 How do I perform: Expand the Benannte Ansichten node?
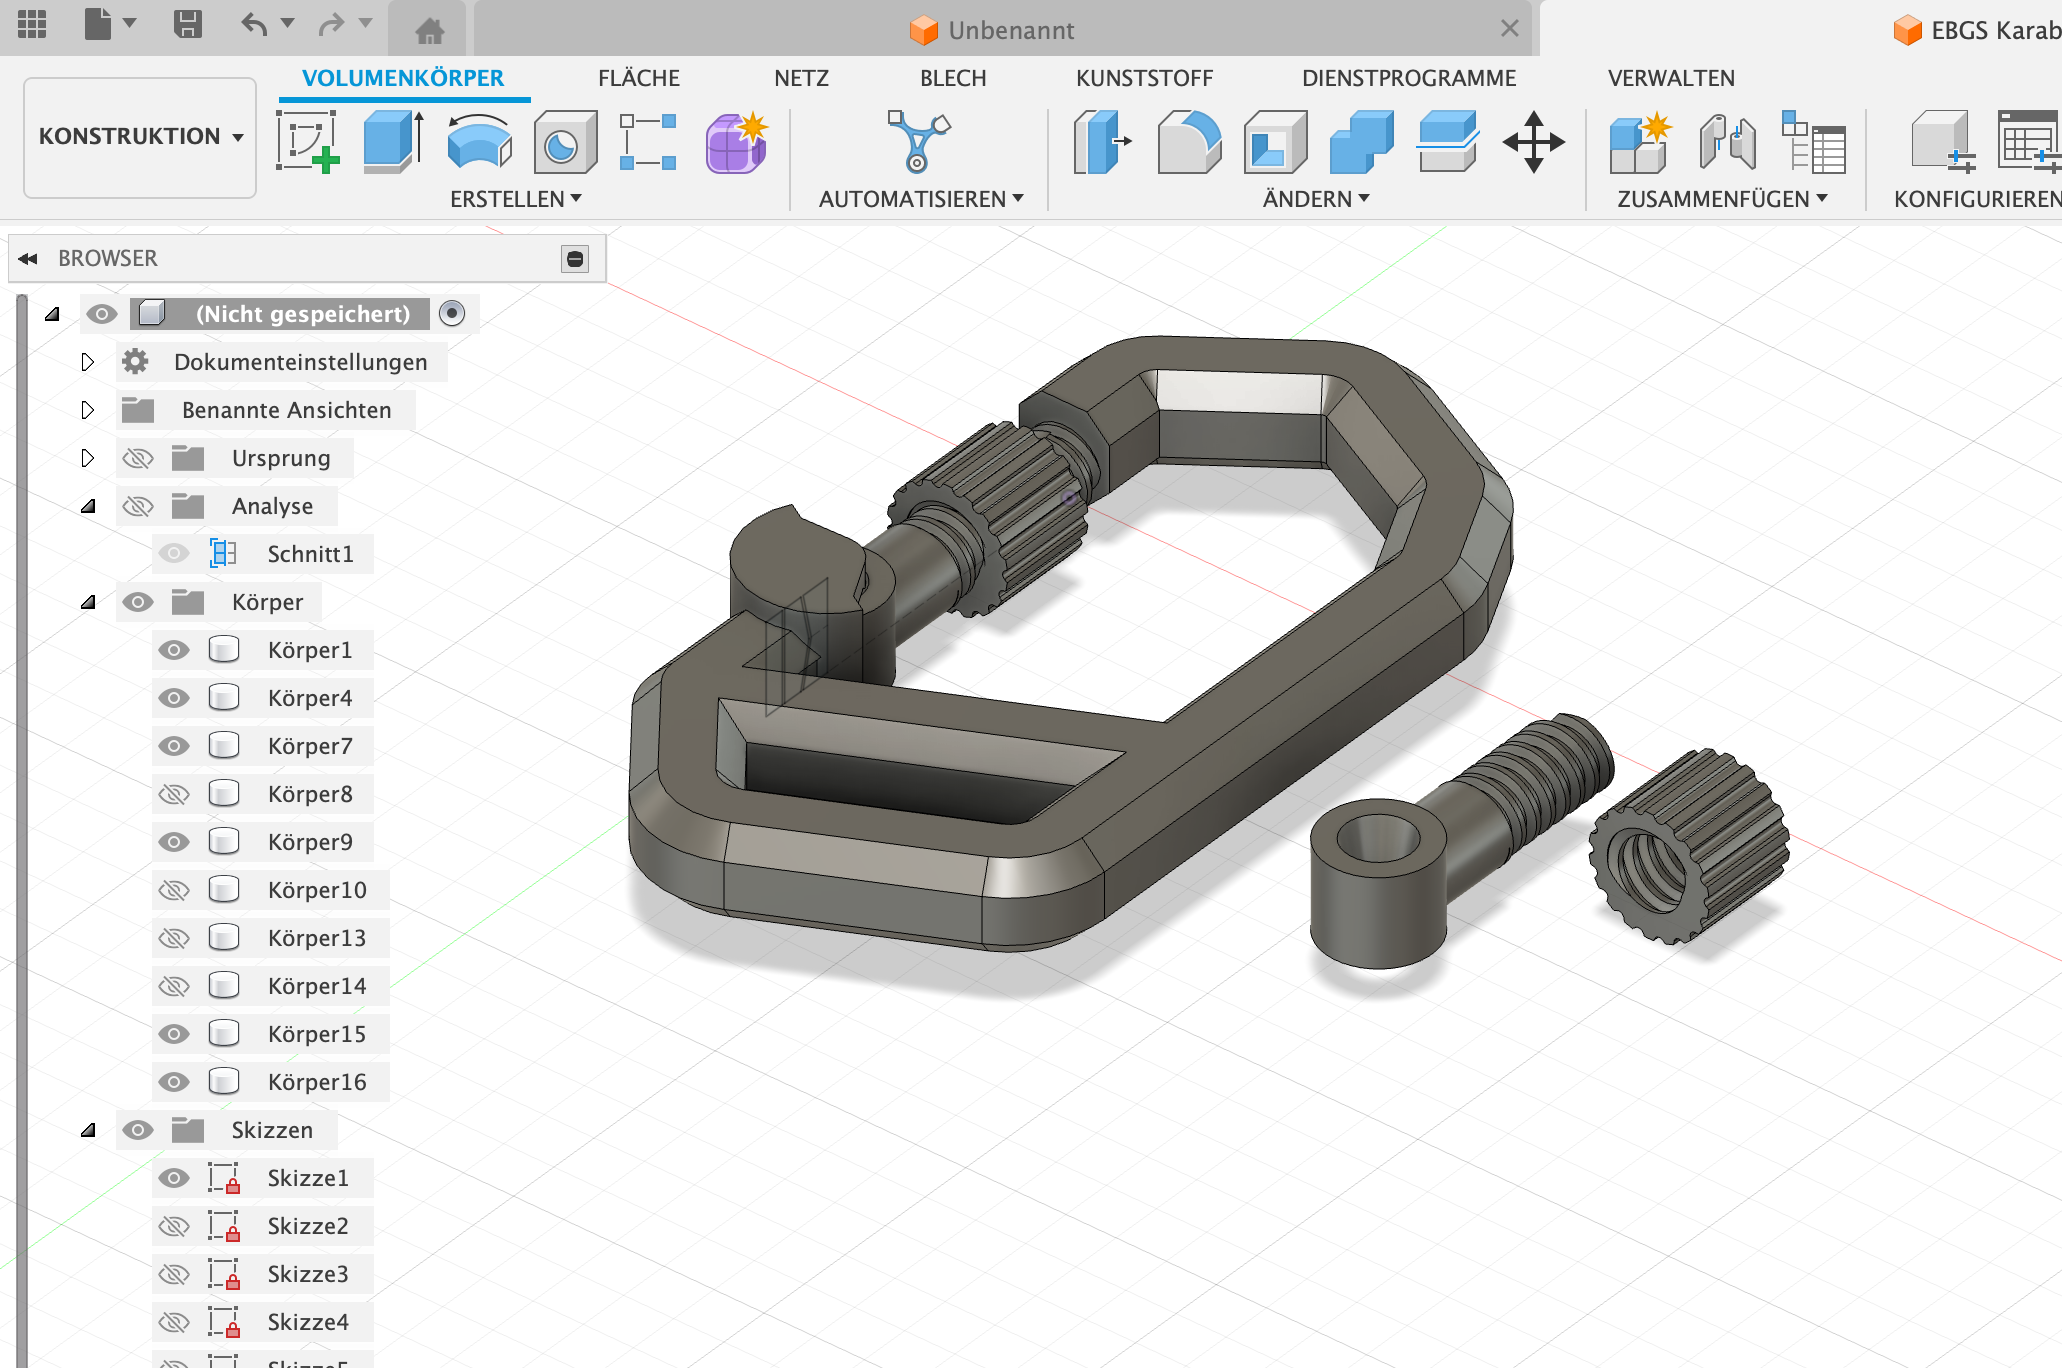tap(88, 410)
